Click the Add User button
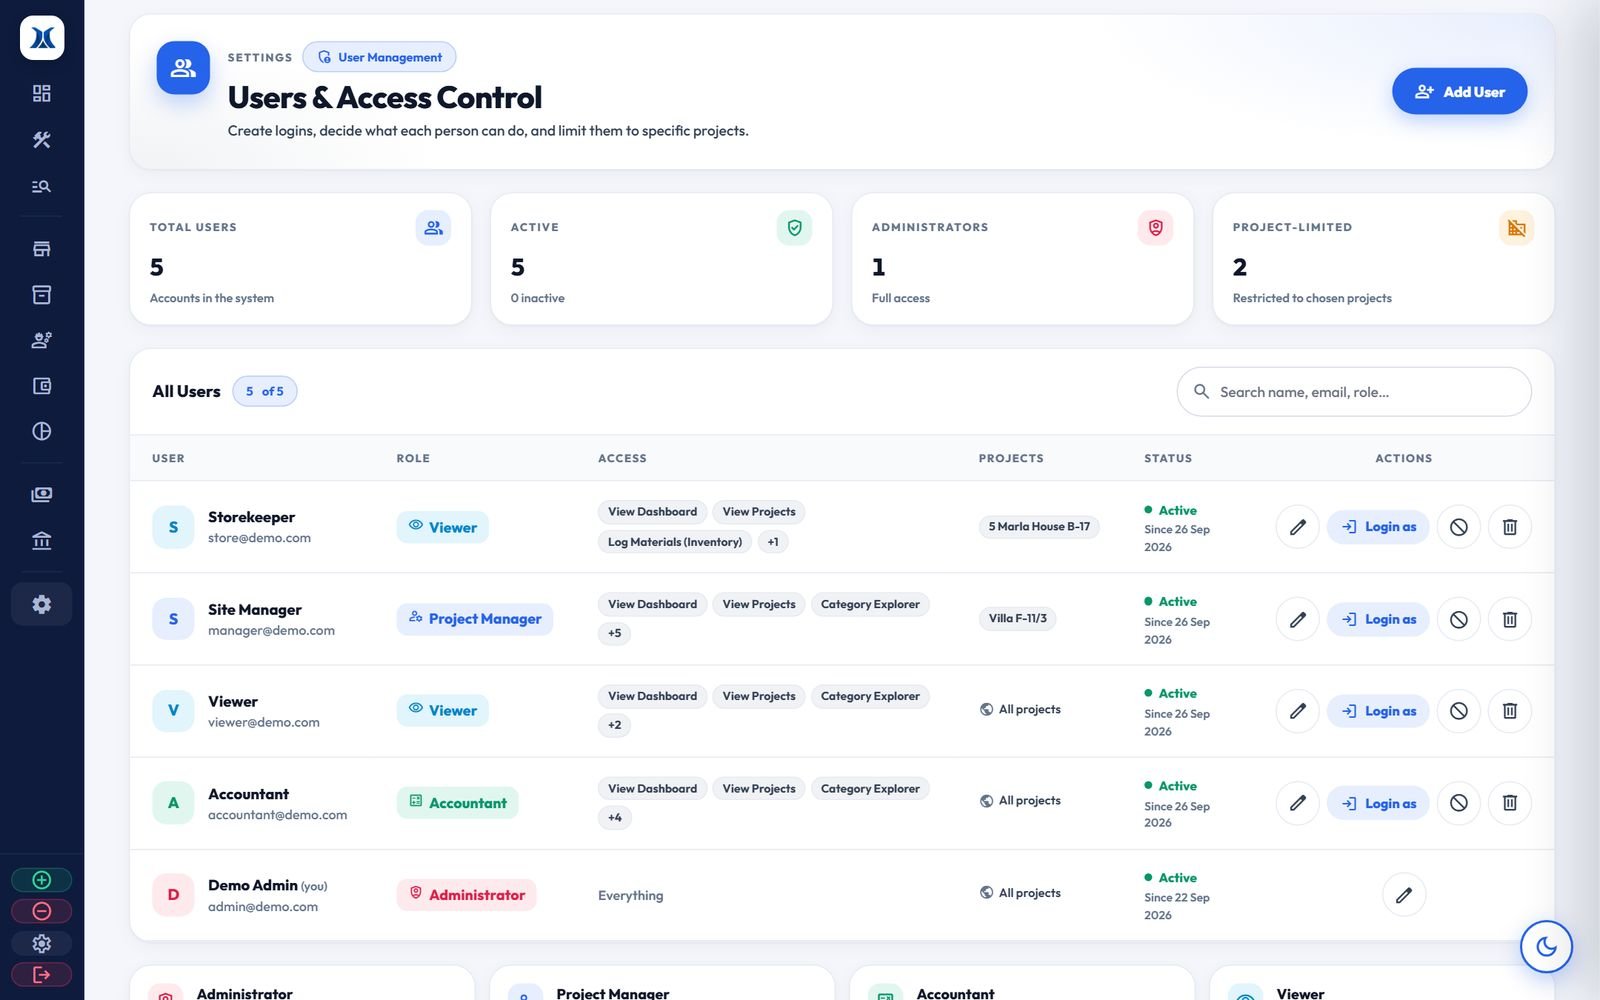The width and height of the screenshot is (1600, 1000). [1459, 91]
